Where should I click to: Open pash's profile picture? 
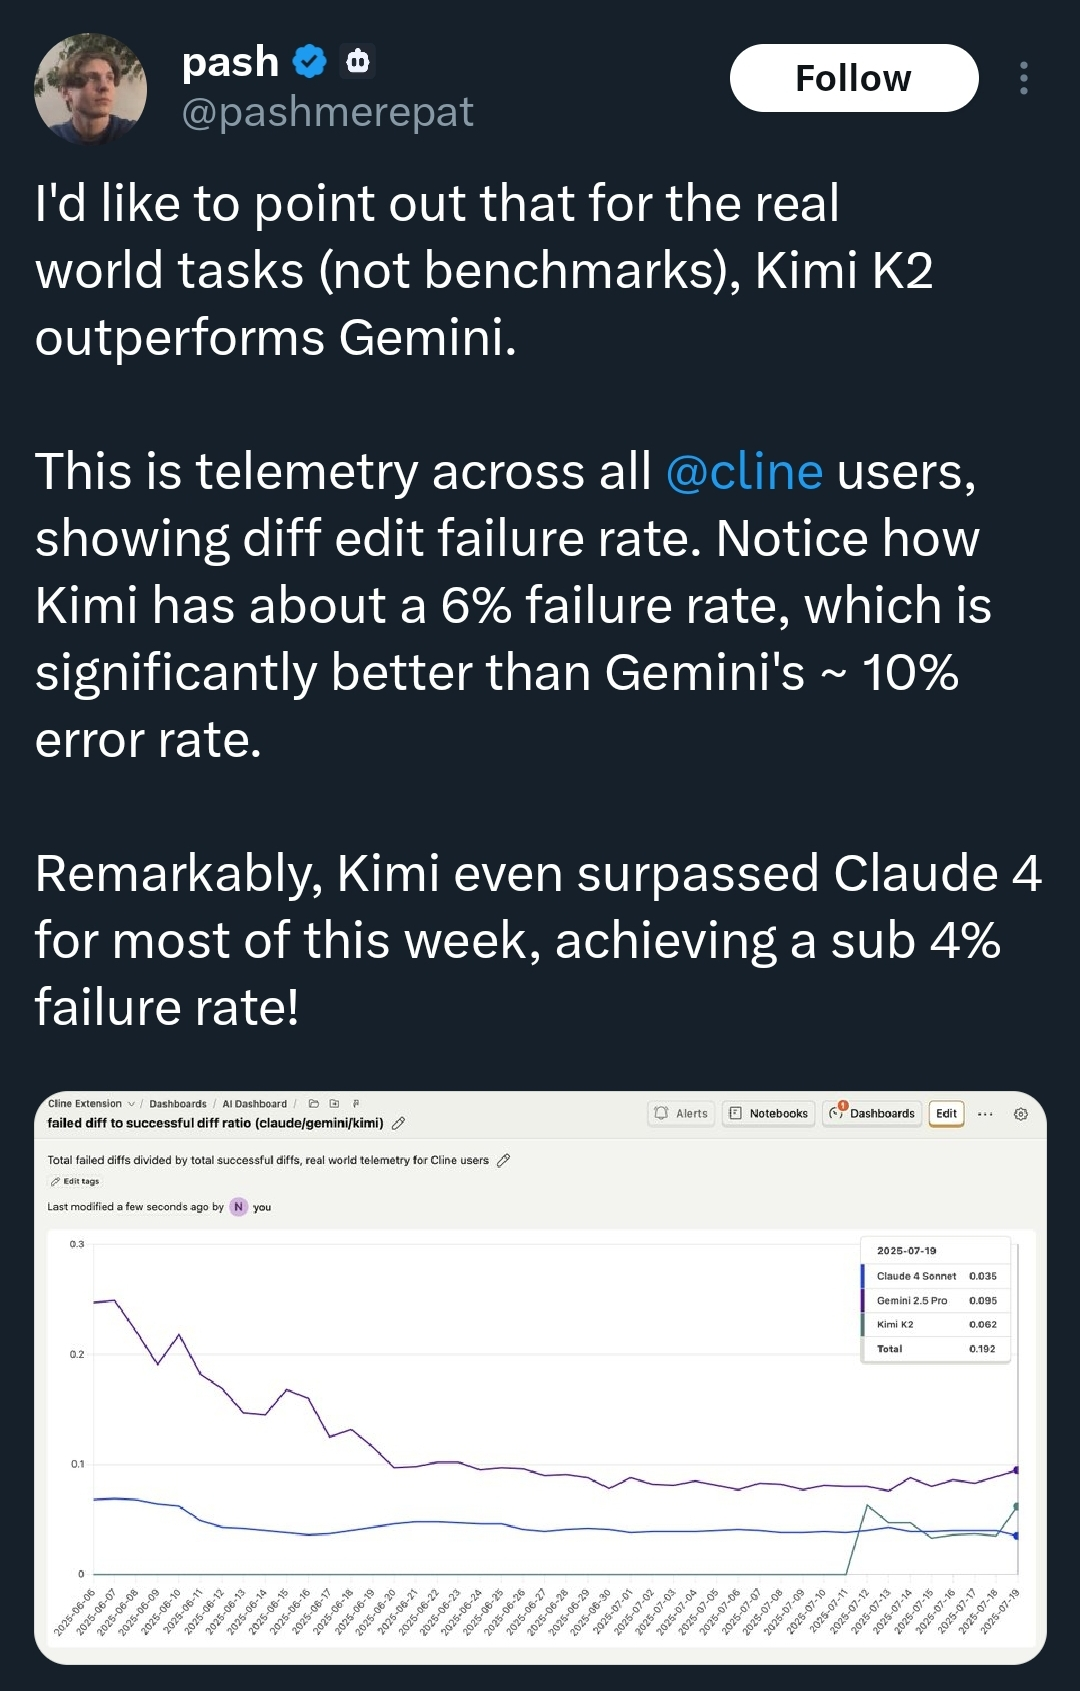90,89
